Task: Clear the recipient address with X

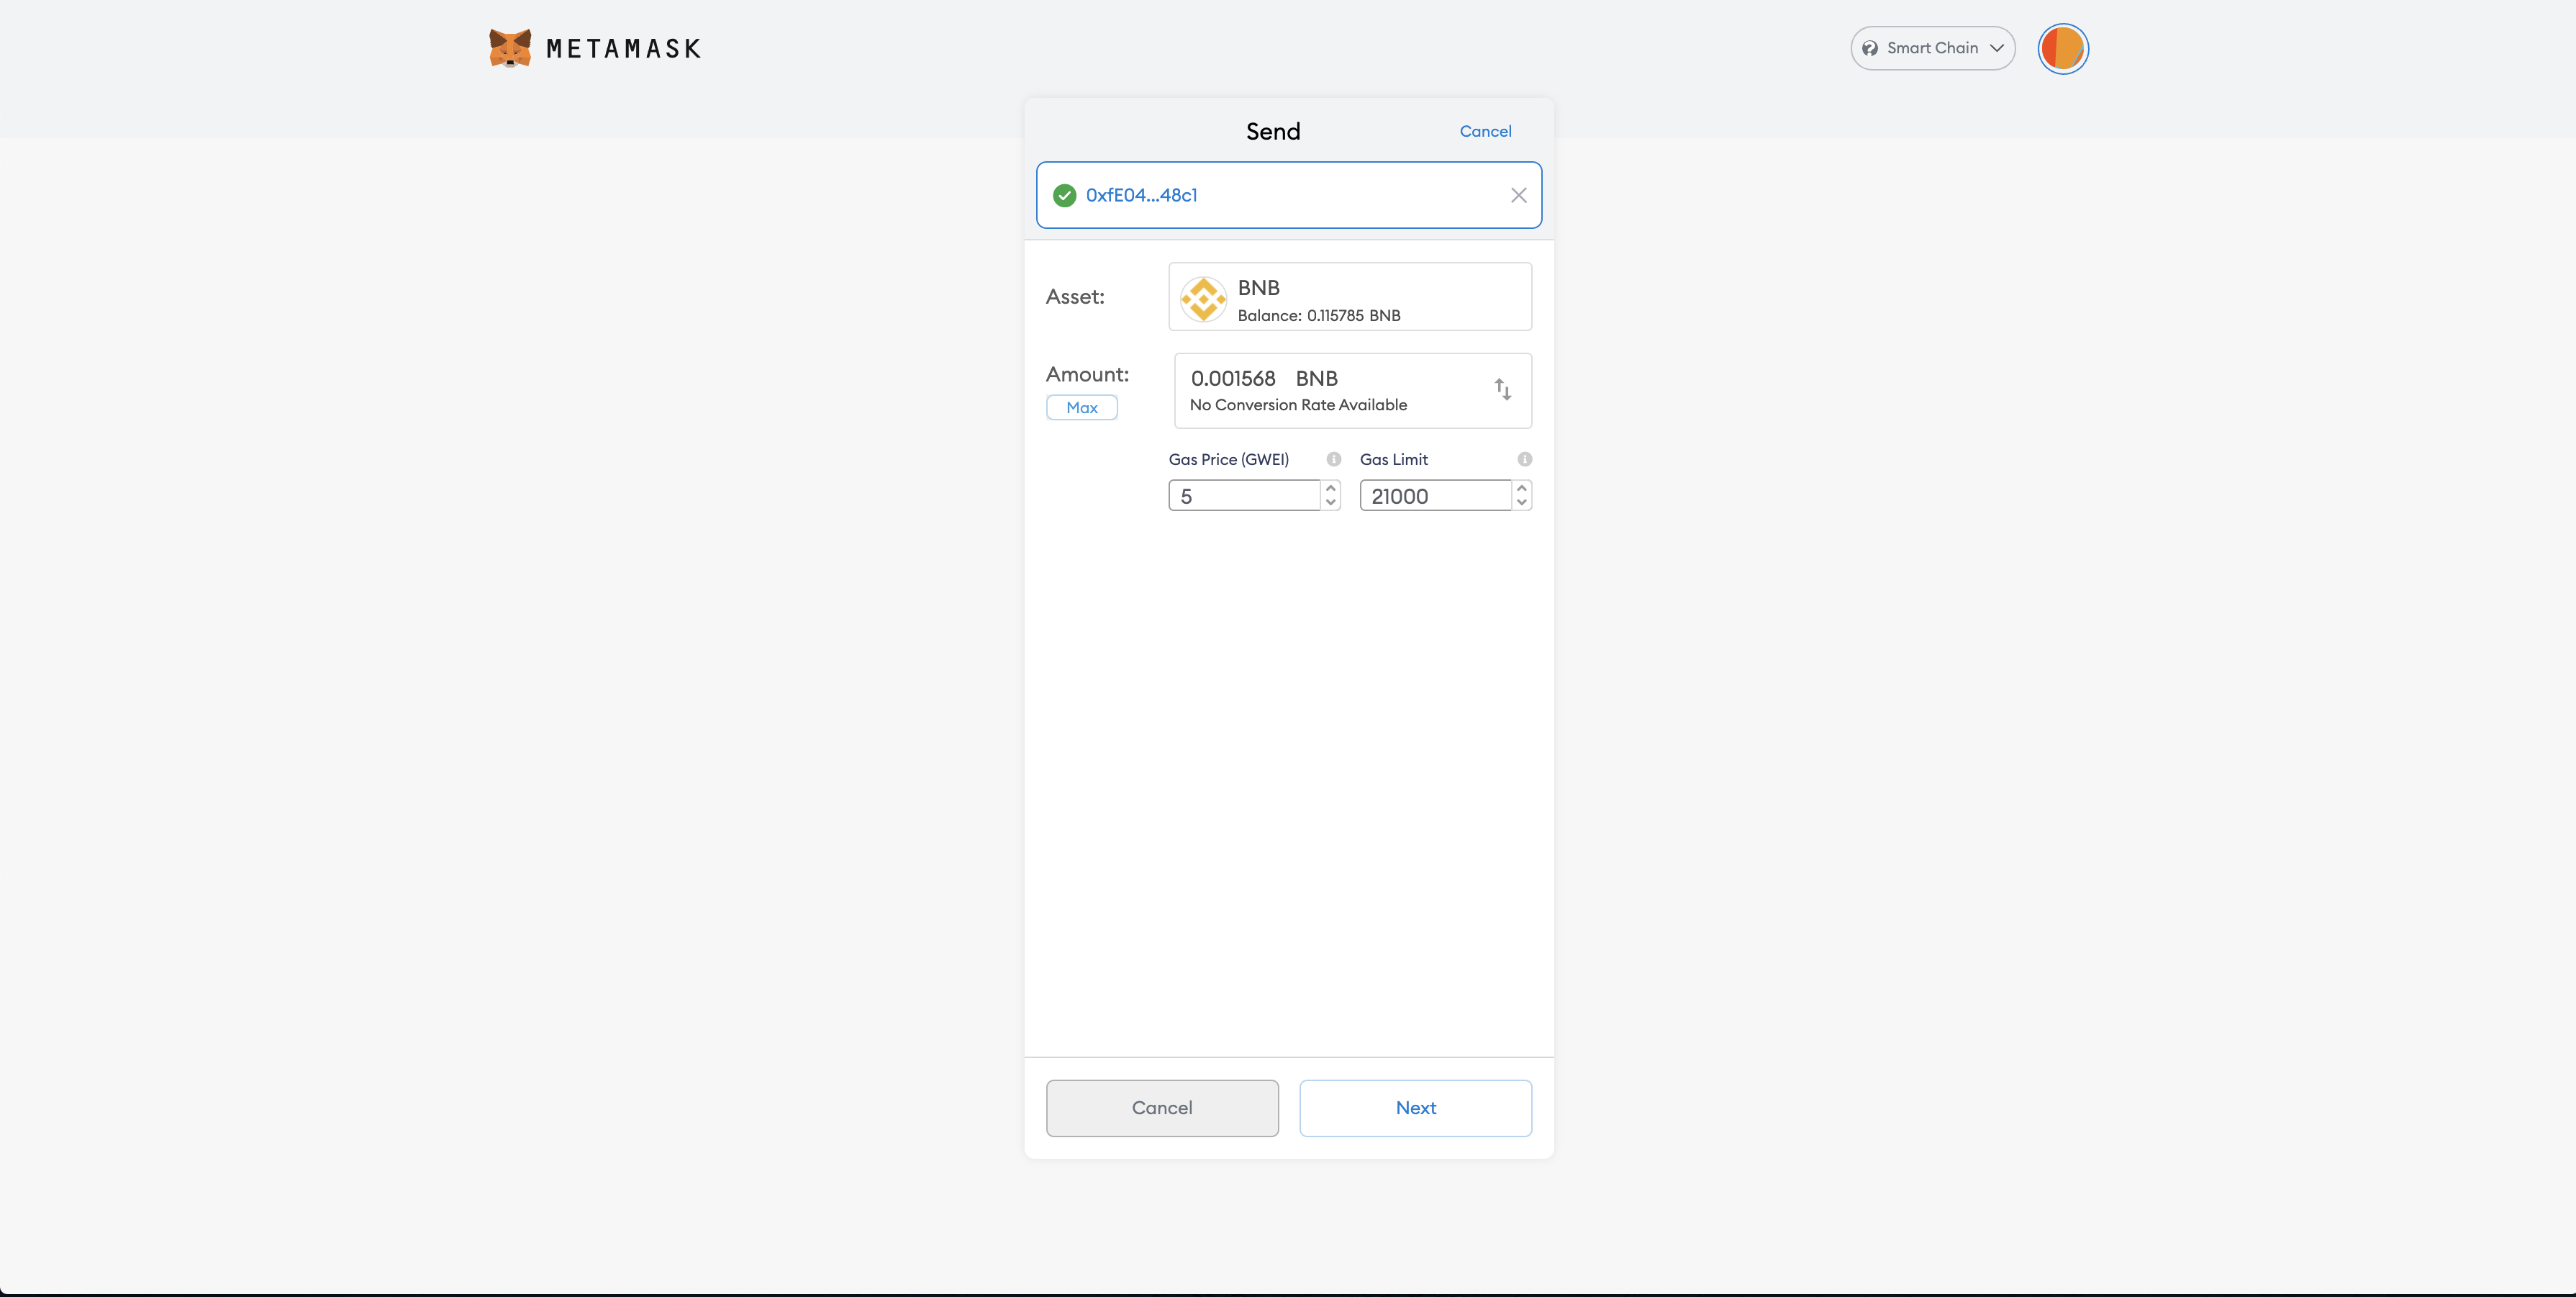Action: pyautogui.click(x=1518, y=195)
